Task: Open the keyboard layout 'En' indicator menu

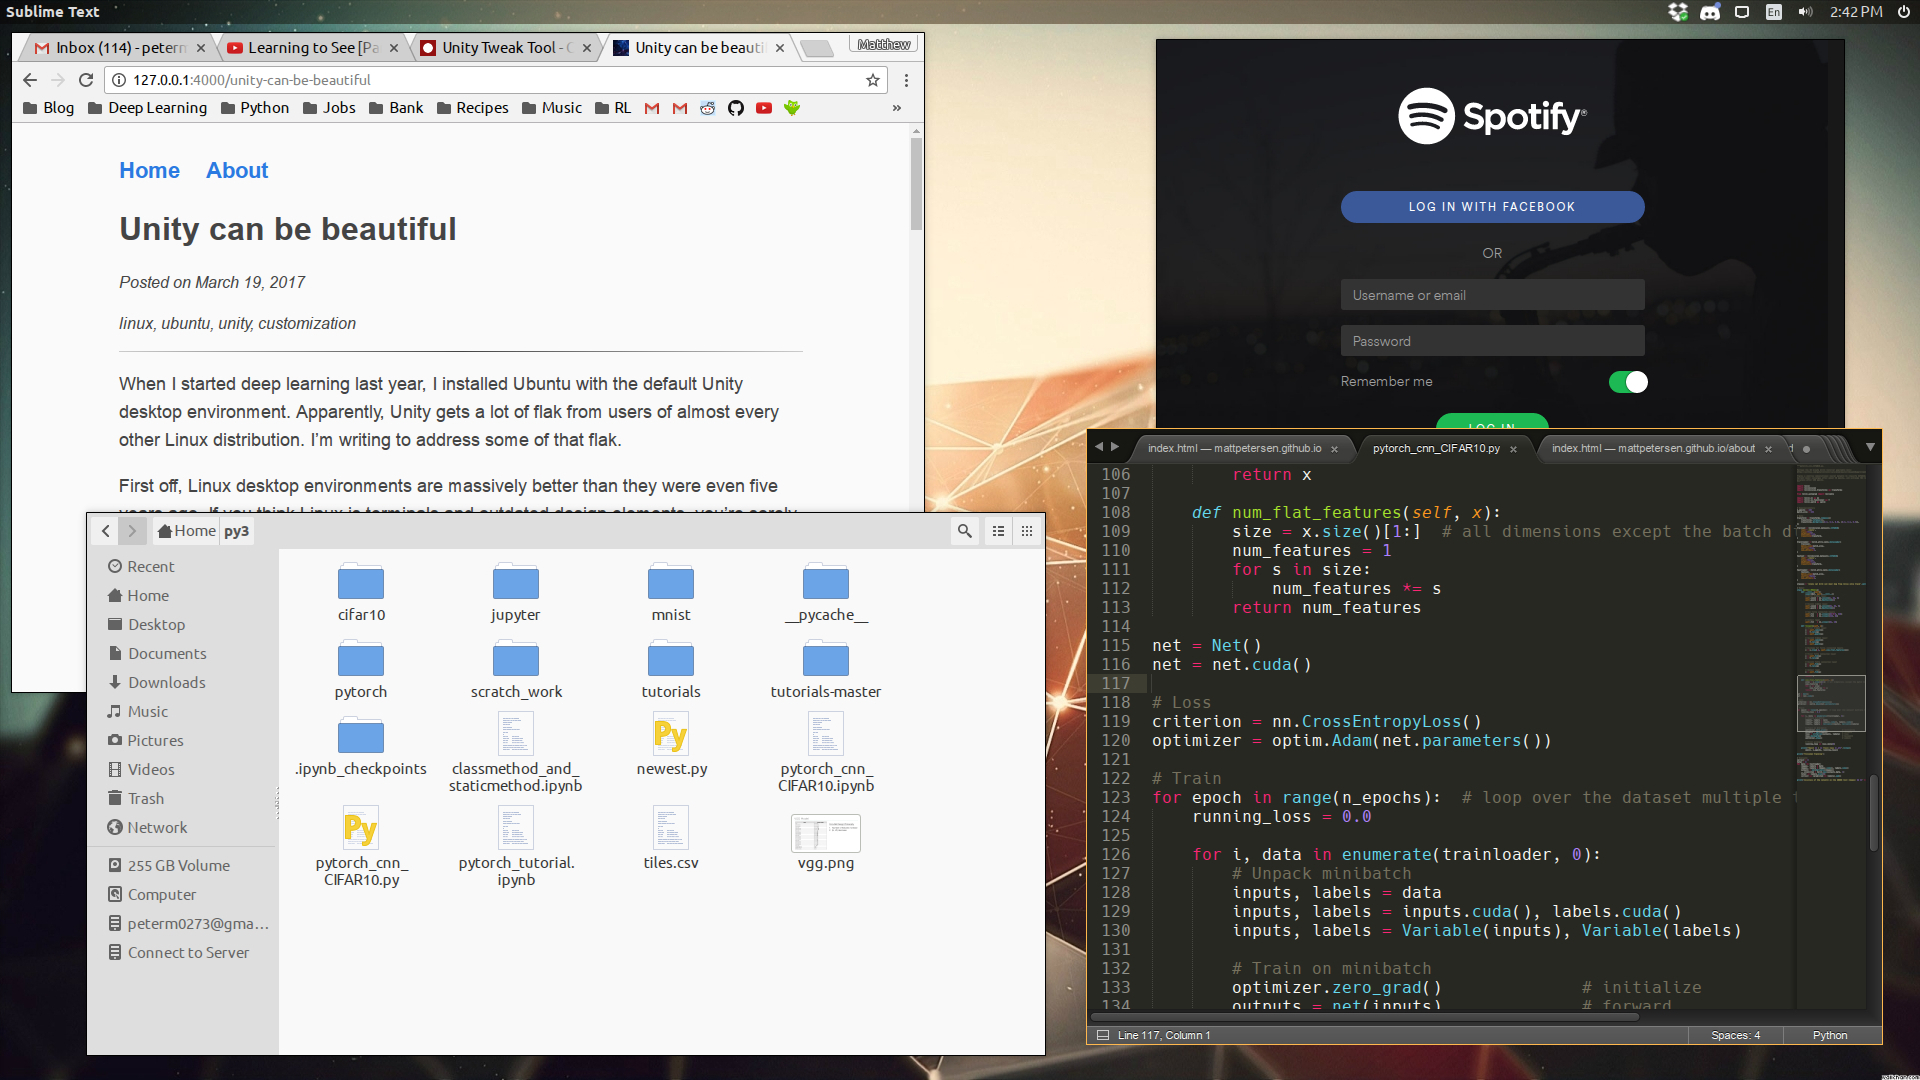Action: click(1771, 12)
